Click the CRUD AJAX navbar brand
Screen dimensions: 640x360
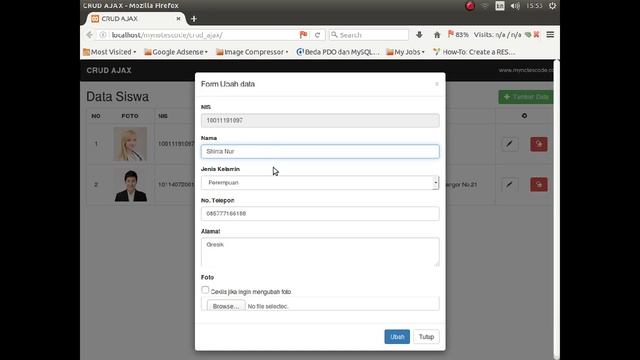pyautogui.click(x=109, y=70)
